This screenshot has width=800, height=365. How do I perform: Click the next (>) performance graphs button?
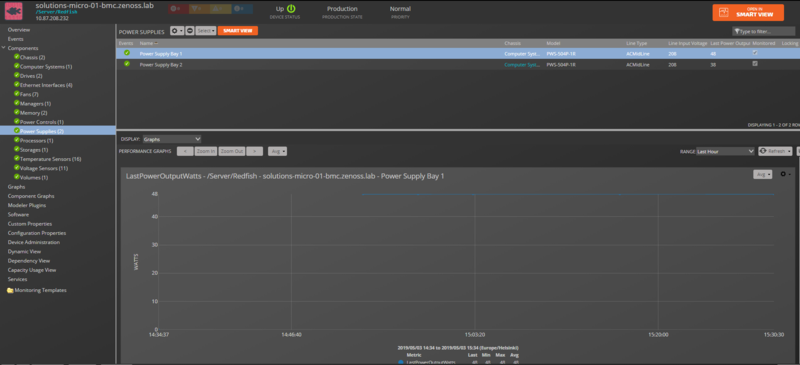coord(255,151)
